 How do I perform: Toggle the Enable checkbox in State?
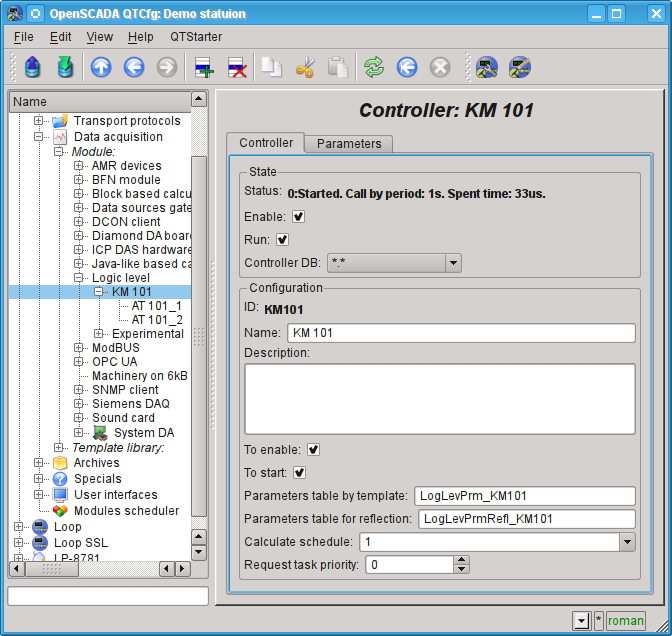pos(298,216)
